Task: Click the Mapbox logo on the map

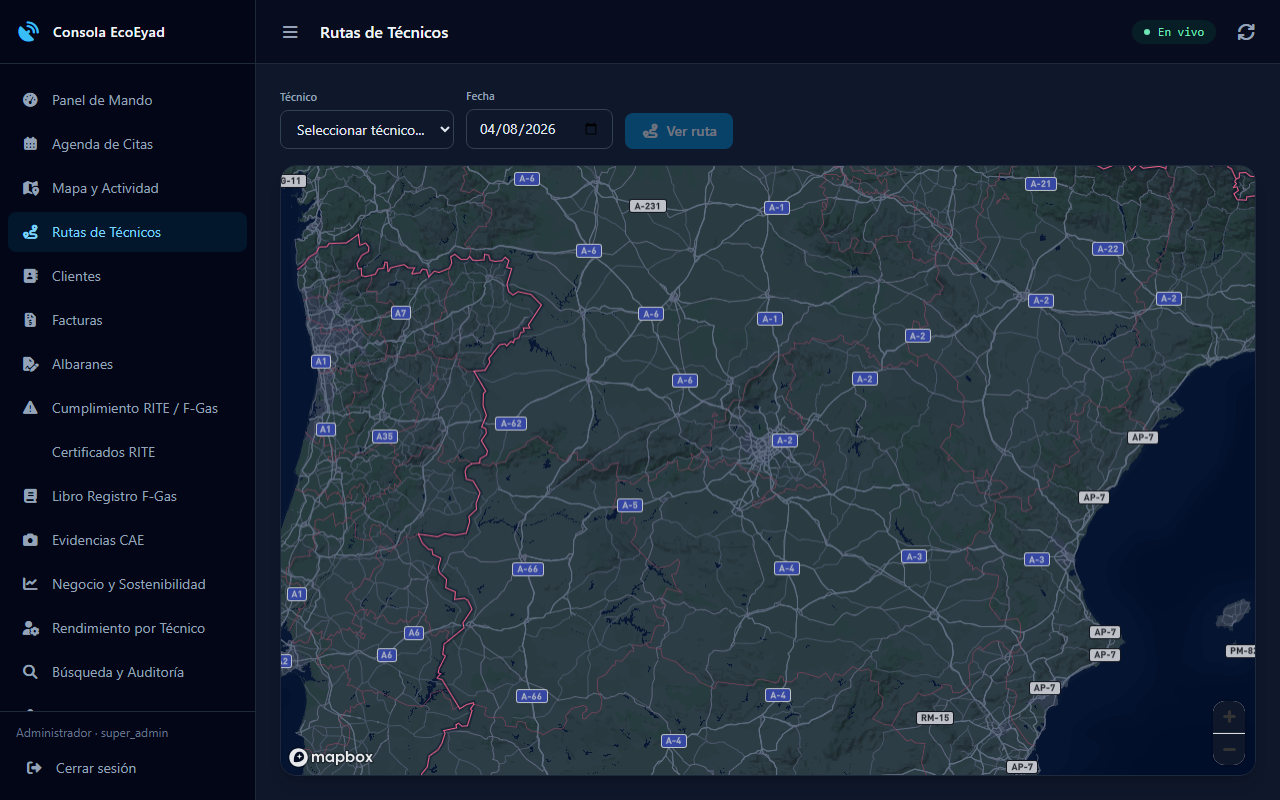Action: 331,757
